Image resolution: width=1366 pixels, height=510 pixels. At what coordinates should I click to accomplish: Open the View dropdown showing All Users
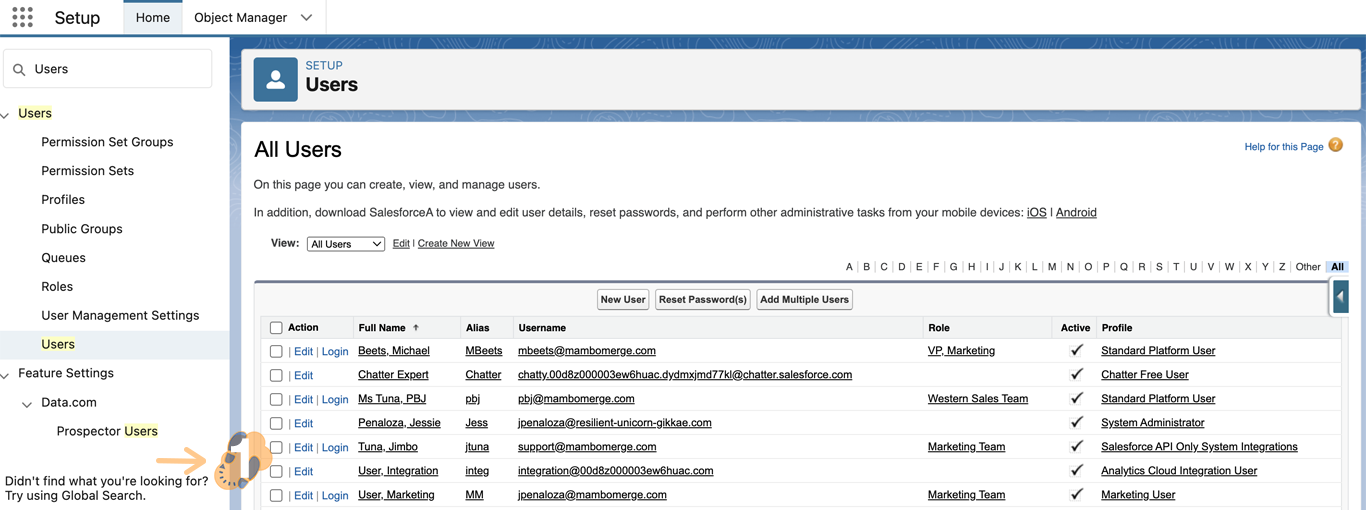(x=345, y=244)
